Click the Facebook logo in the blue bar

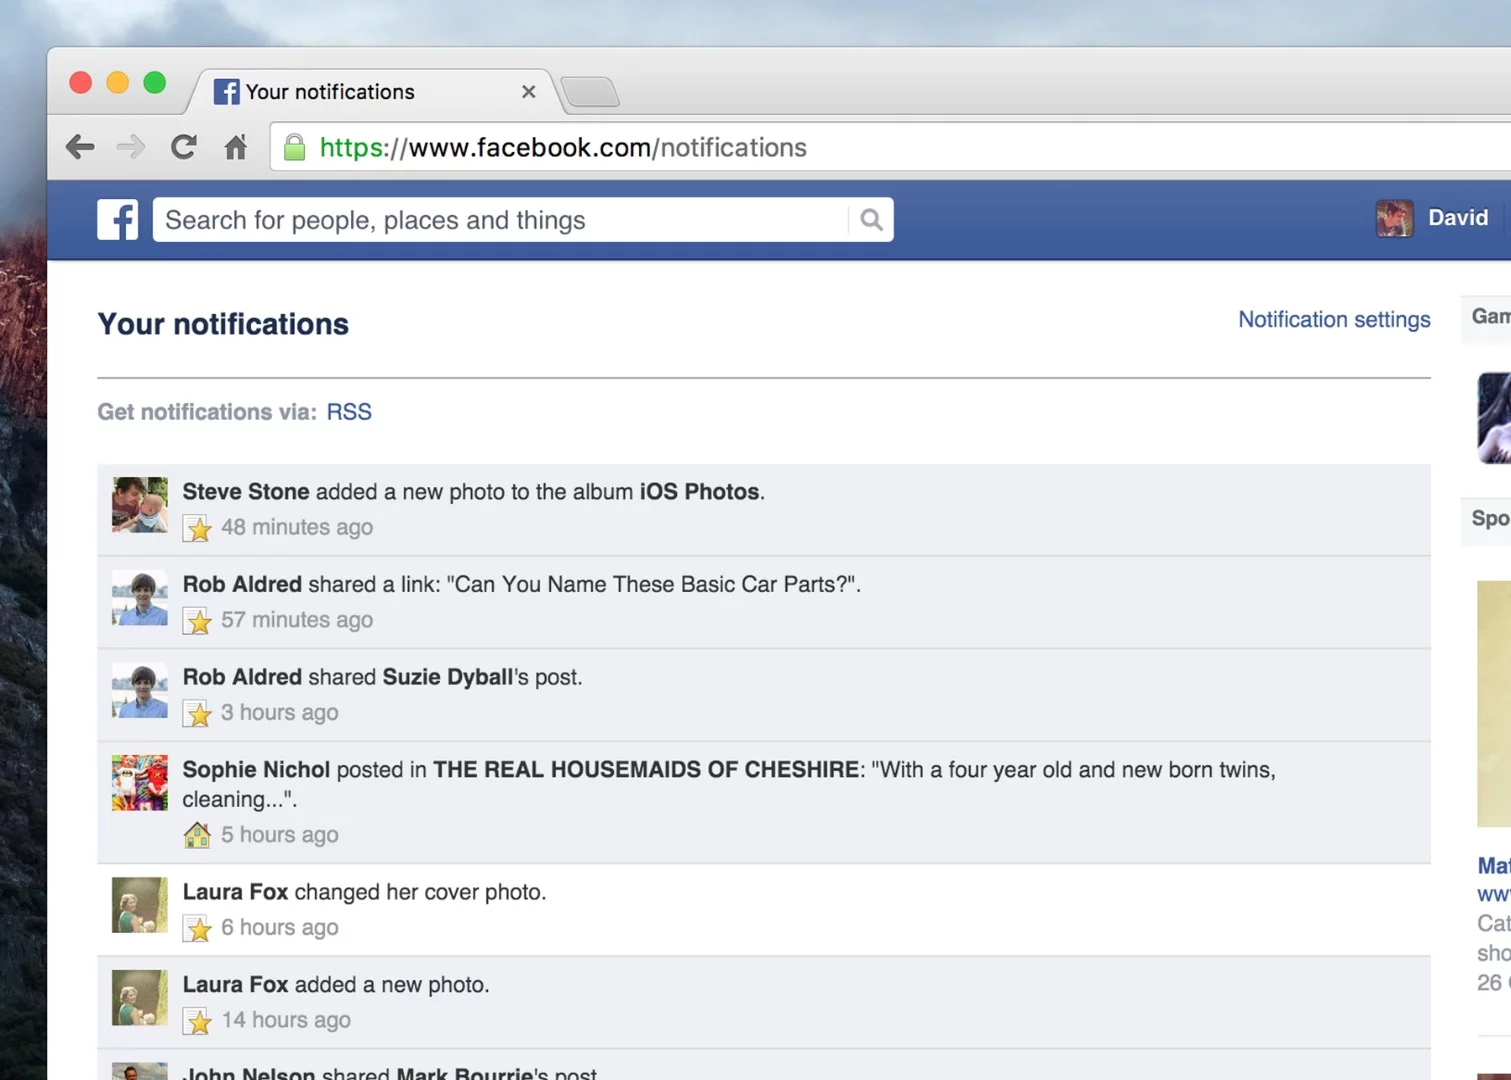(x=117, y=219)
